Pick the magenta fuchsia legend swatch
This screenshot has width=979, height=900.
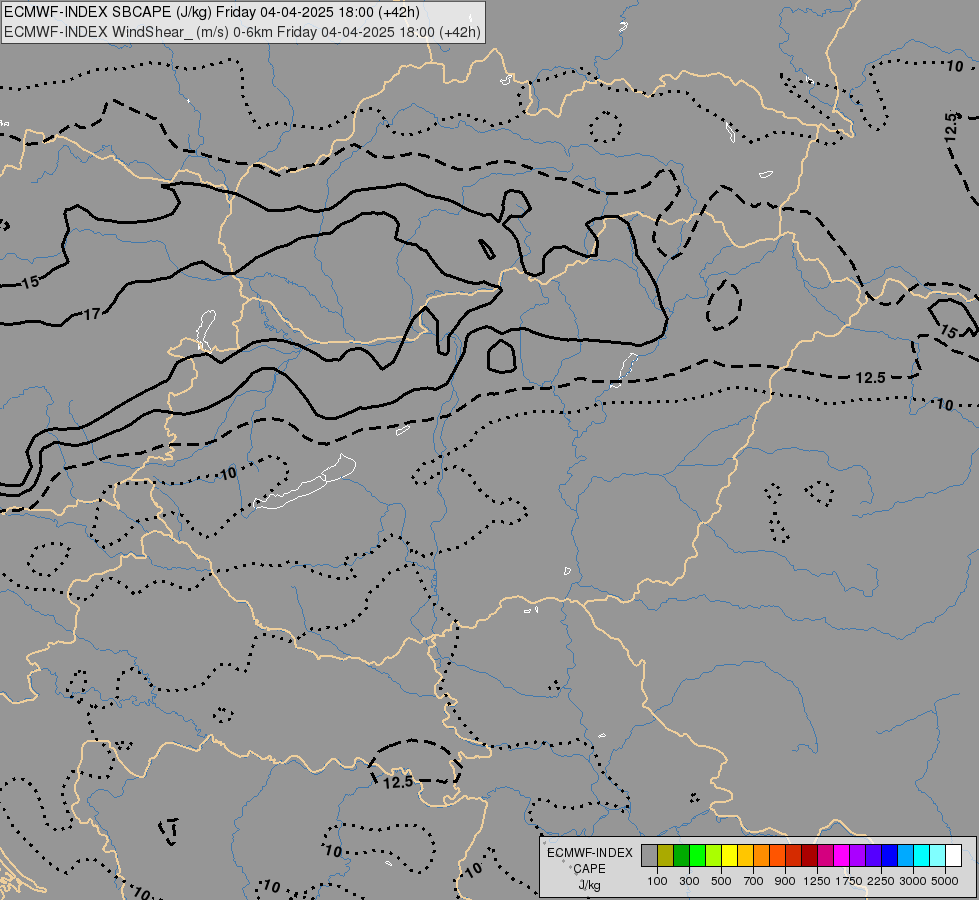[841, 856]
